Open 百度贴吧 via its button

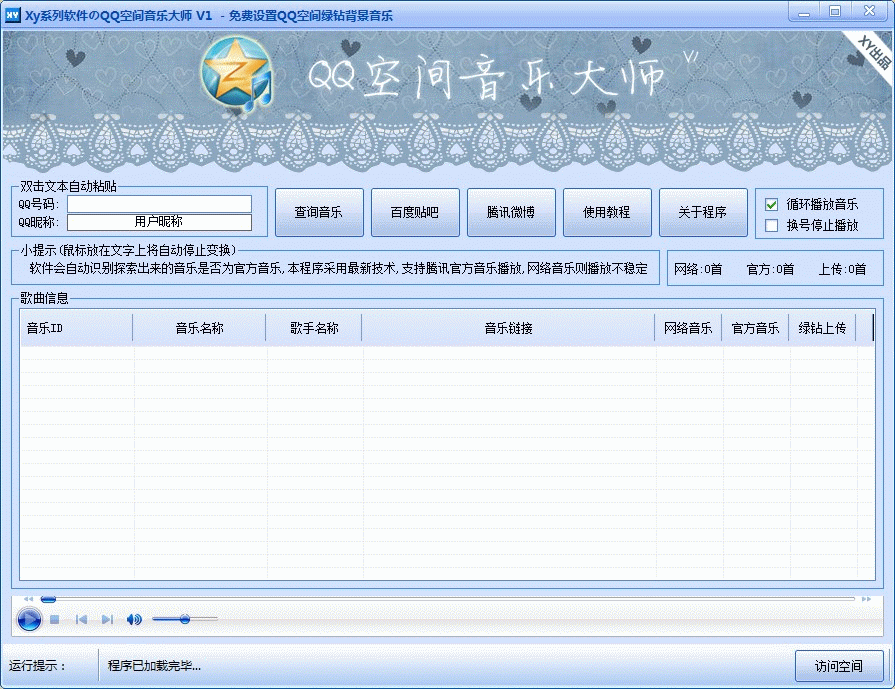[x=415, y=212]
